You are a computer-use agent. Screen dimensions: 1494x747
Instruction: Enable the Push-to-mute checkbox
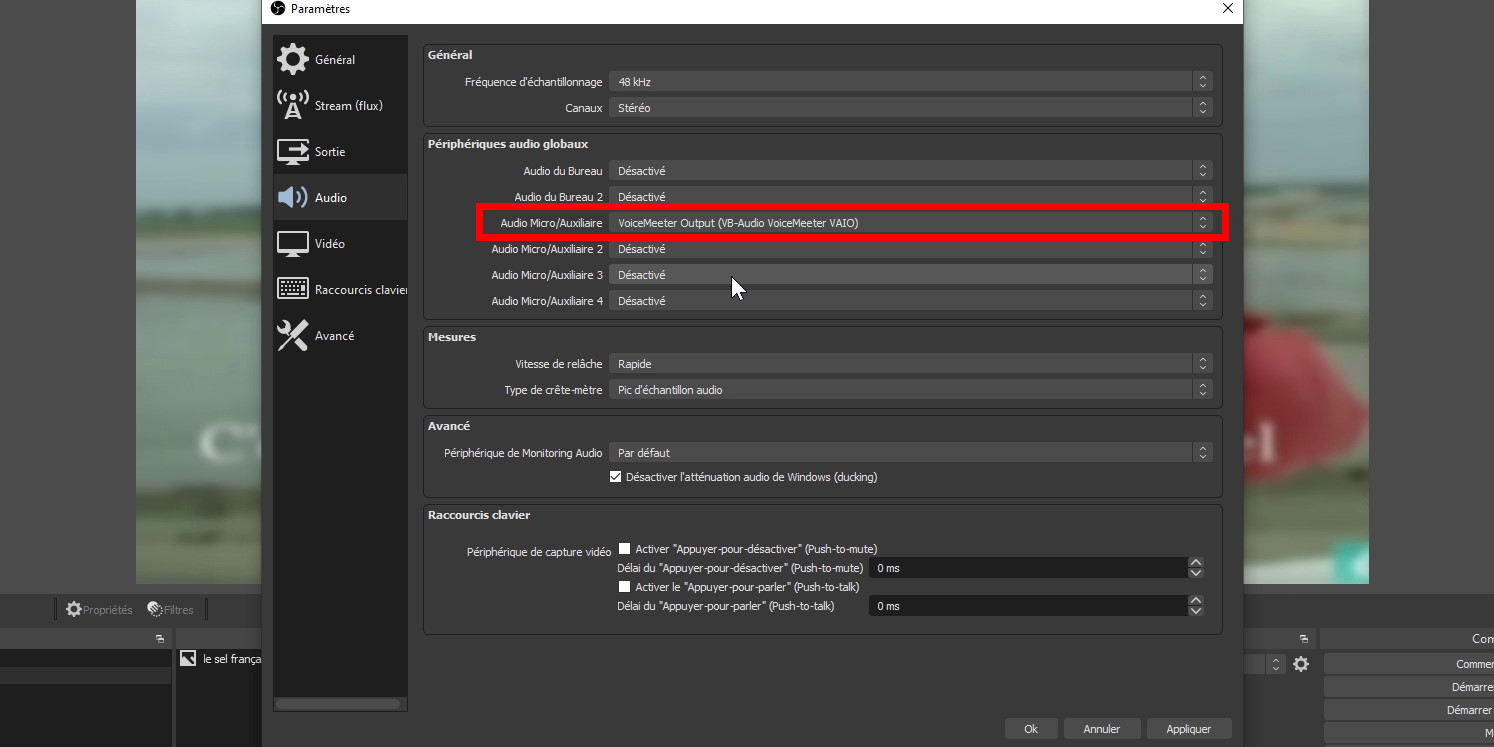tap(625, 549)
